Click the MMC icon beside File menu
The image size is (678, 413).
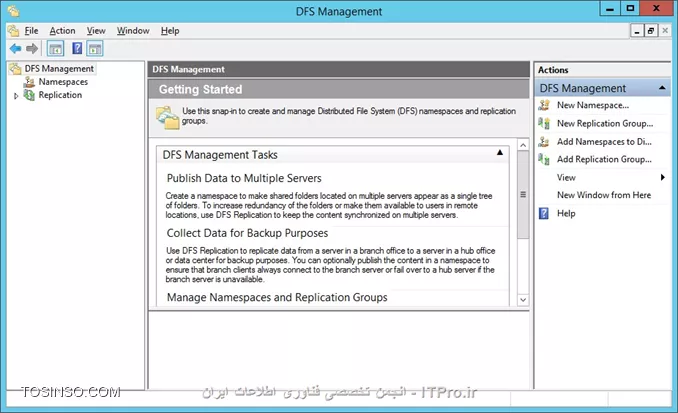click(x=14, y=31)
